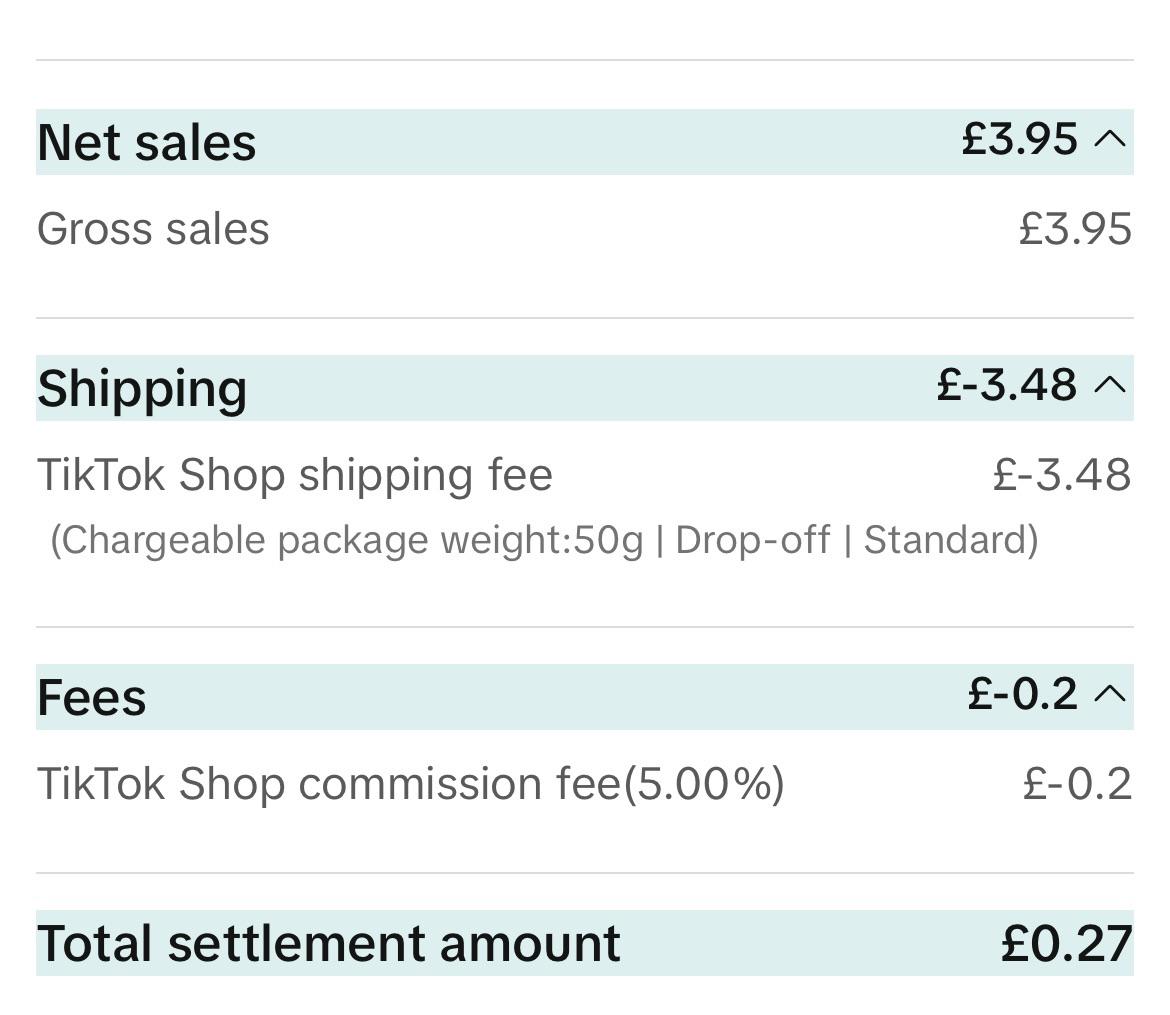Click the Gross sales label
1170x1015 pixels.
coord(152,228)
